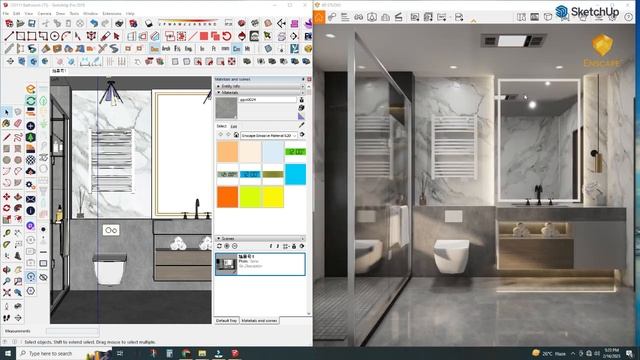Screen dimensions: 640x360
Task: Click the materials library home icon
Action: (x=236, y=135)
